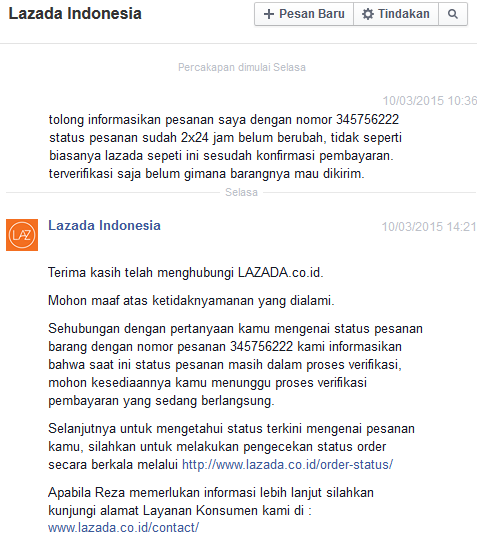Click the Apabila Reza memerlukan informasi paragraph
Image resolution: width=486 pixels, height=542 pixels.
pos(211,510)
